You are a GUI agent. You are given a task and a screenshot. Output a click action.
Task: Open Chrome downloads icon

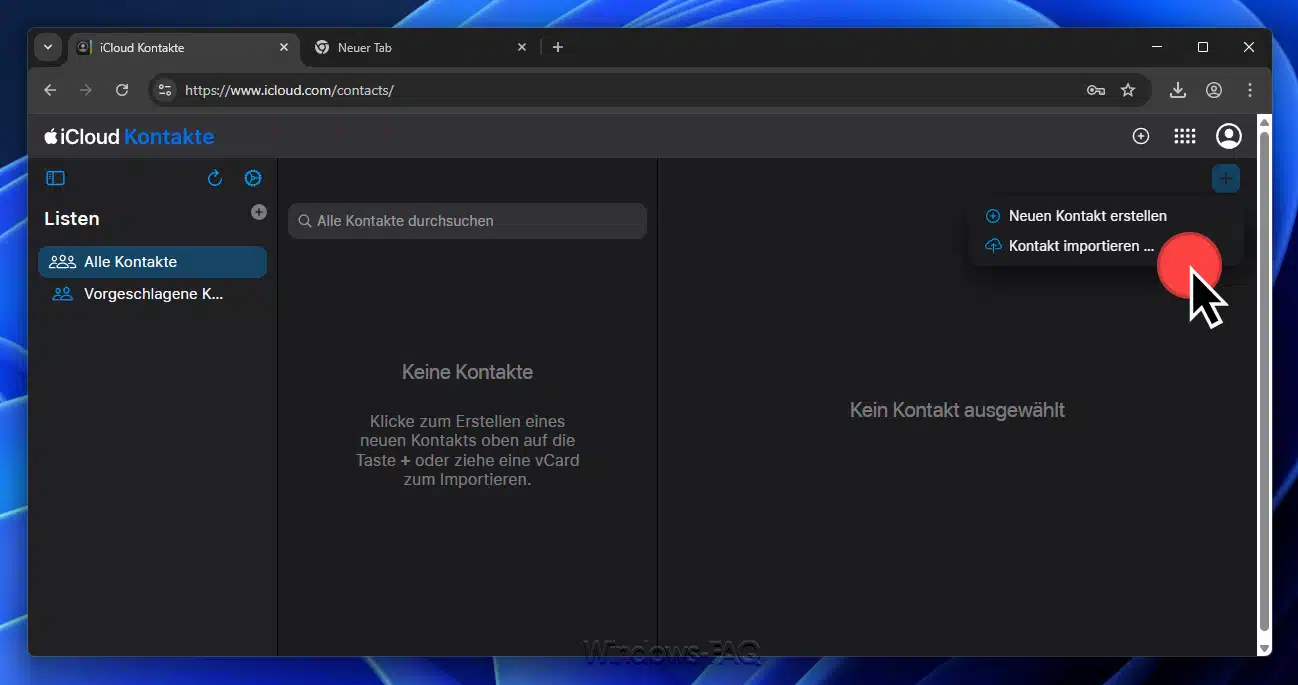[x=1178, y=90]
